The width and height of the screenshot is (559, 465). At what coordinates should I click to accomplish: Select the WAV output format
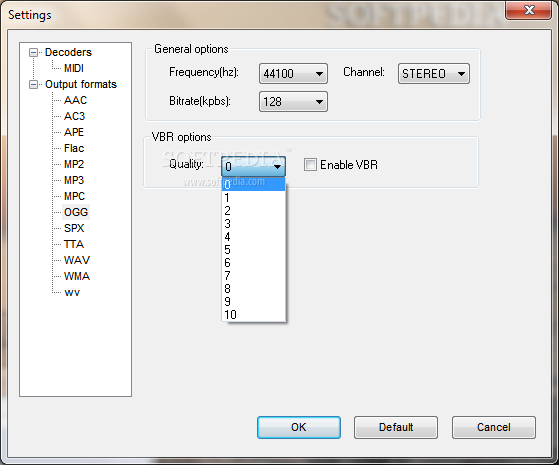[x=77, y=260]
